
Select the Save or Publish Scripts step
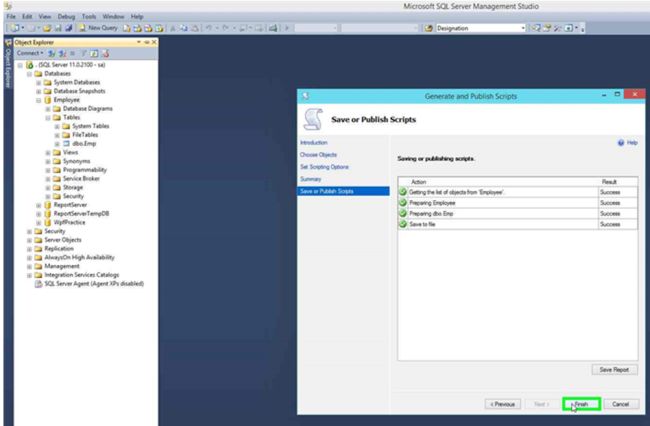(343, 191)
